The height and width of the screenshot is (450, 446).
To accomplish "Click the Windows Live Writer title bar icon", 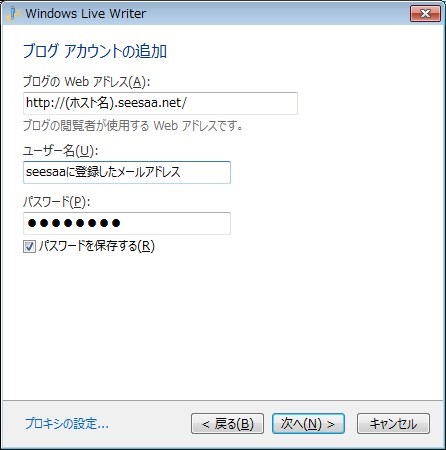I will 13,14.
